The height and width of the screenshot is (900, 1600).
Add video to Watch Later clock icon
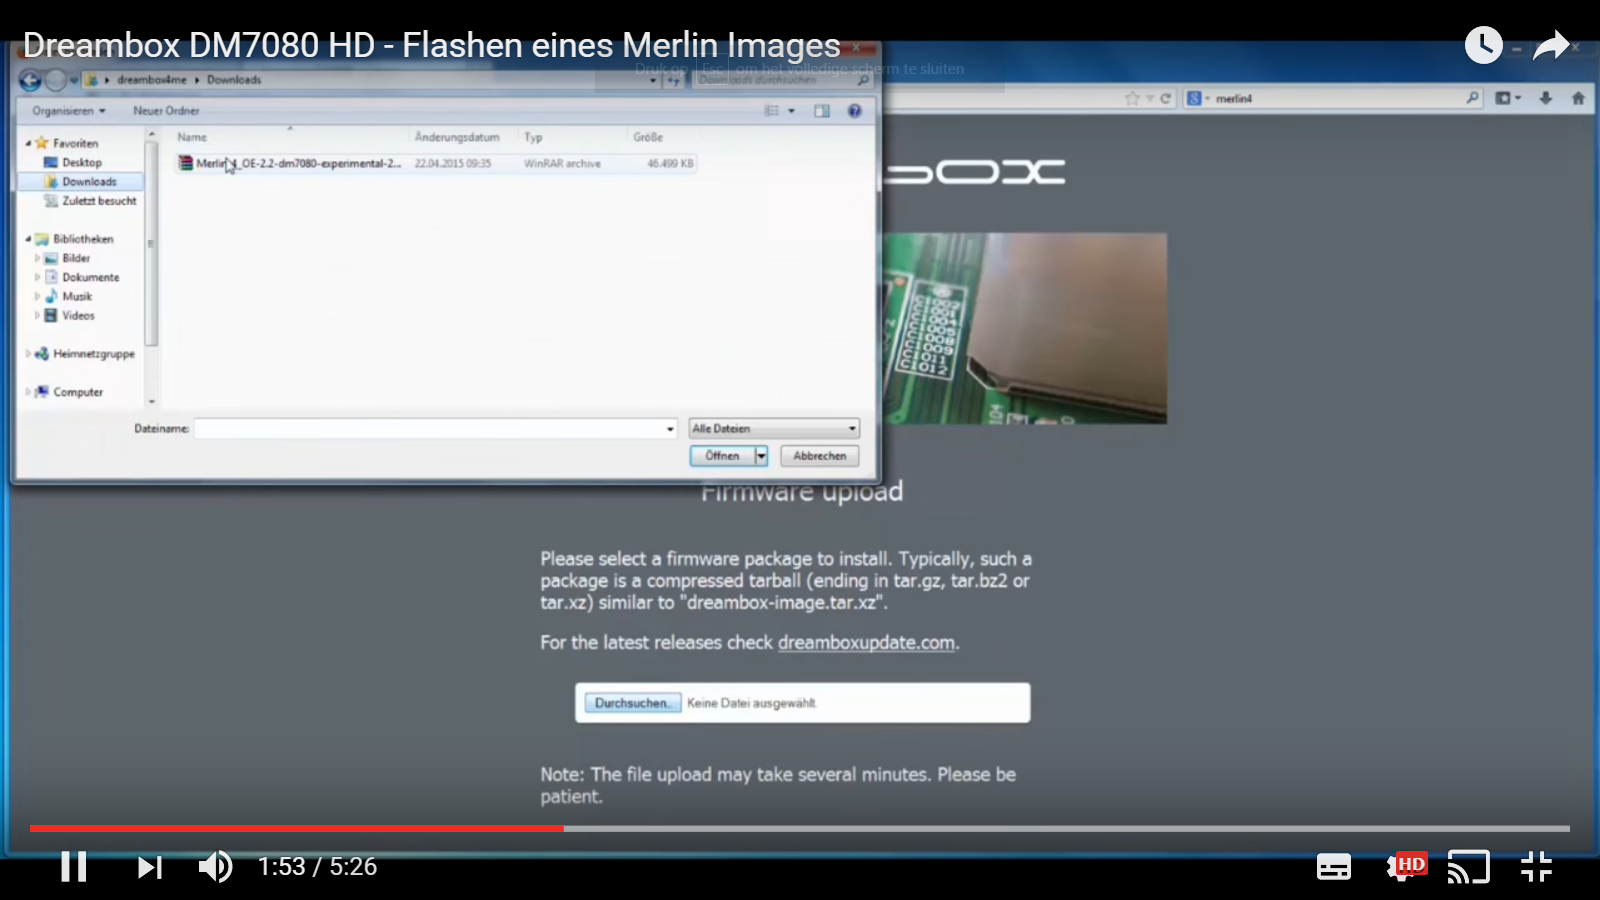1484,45
